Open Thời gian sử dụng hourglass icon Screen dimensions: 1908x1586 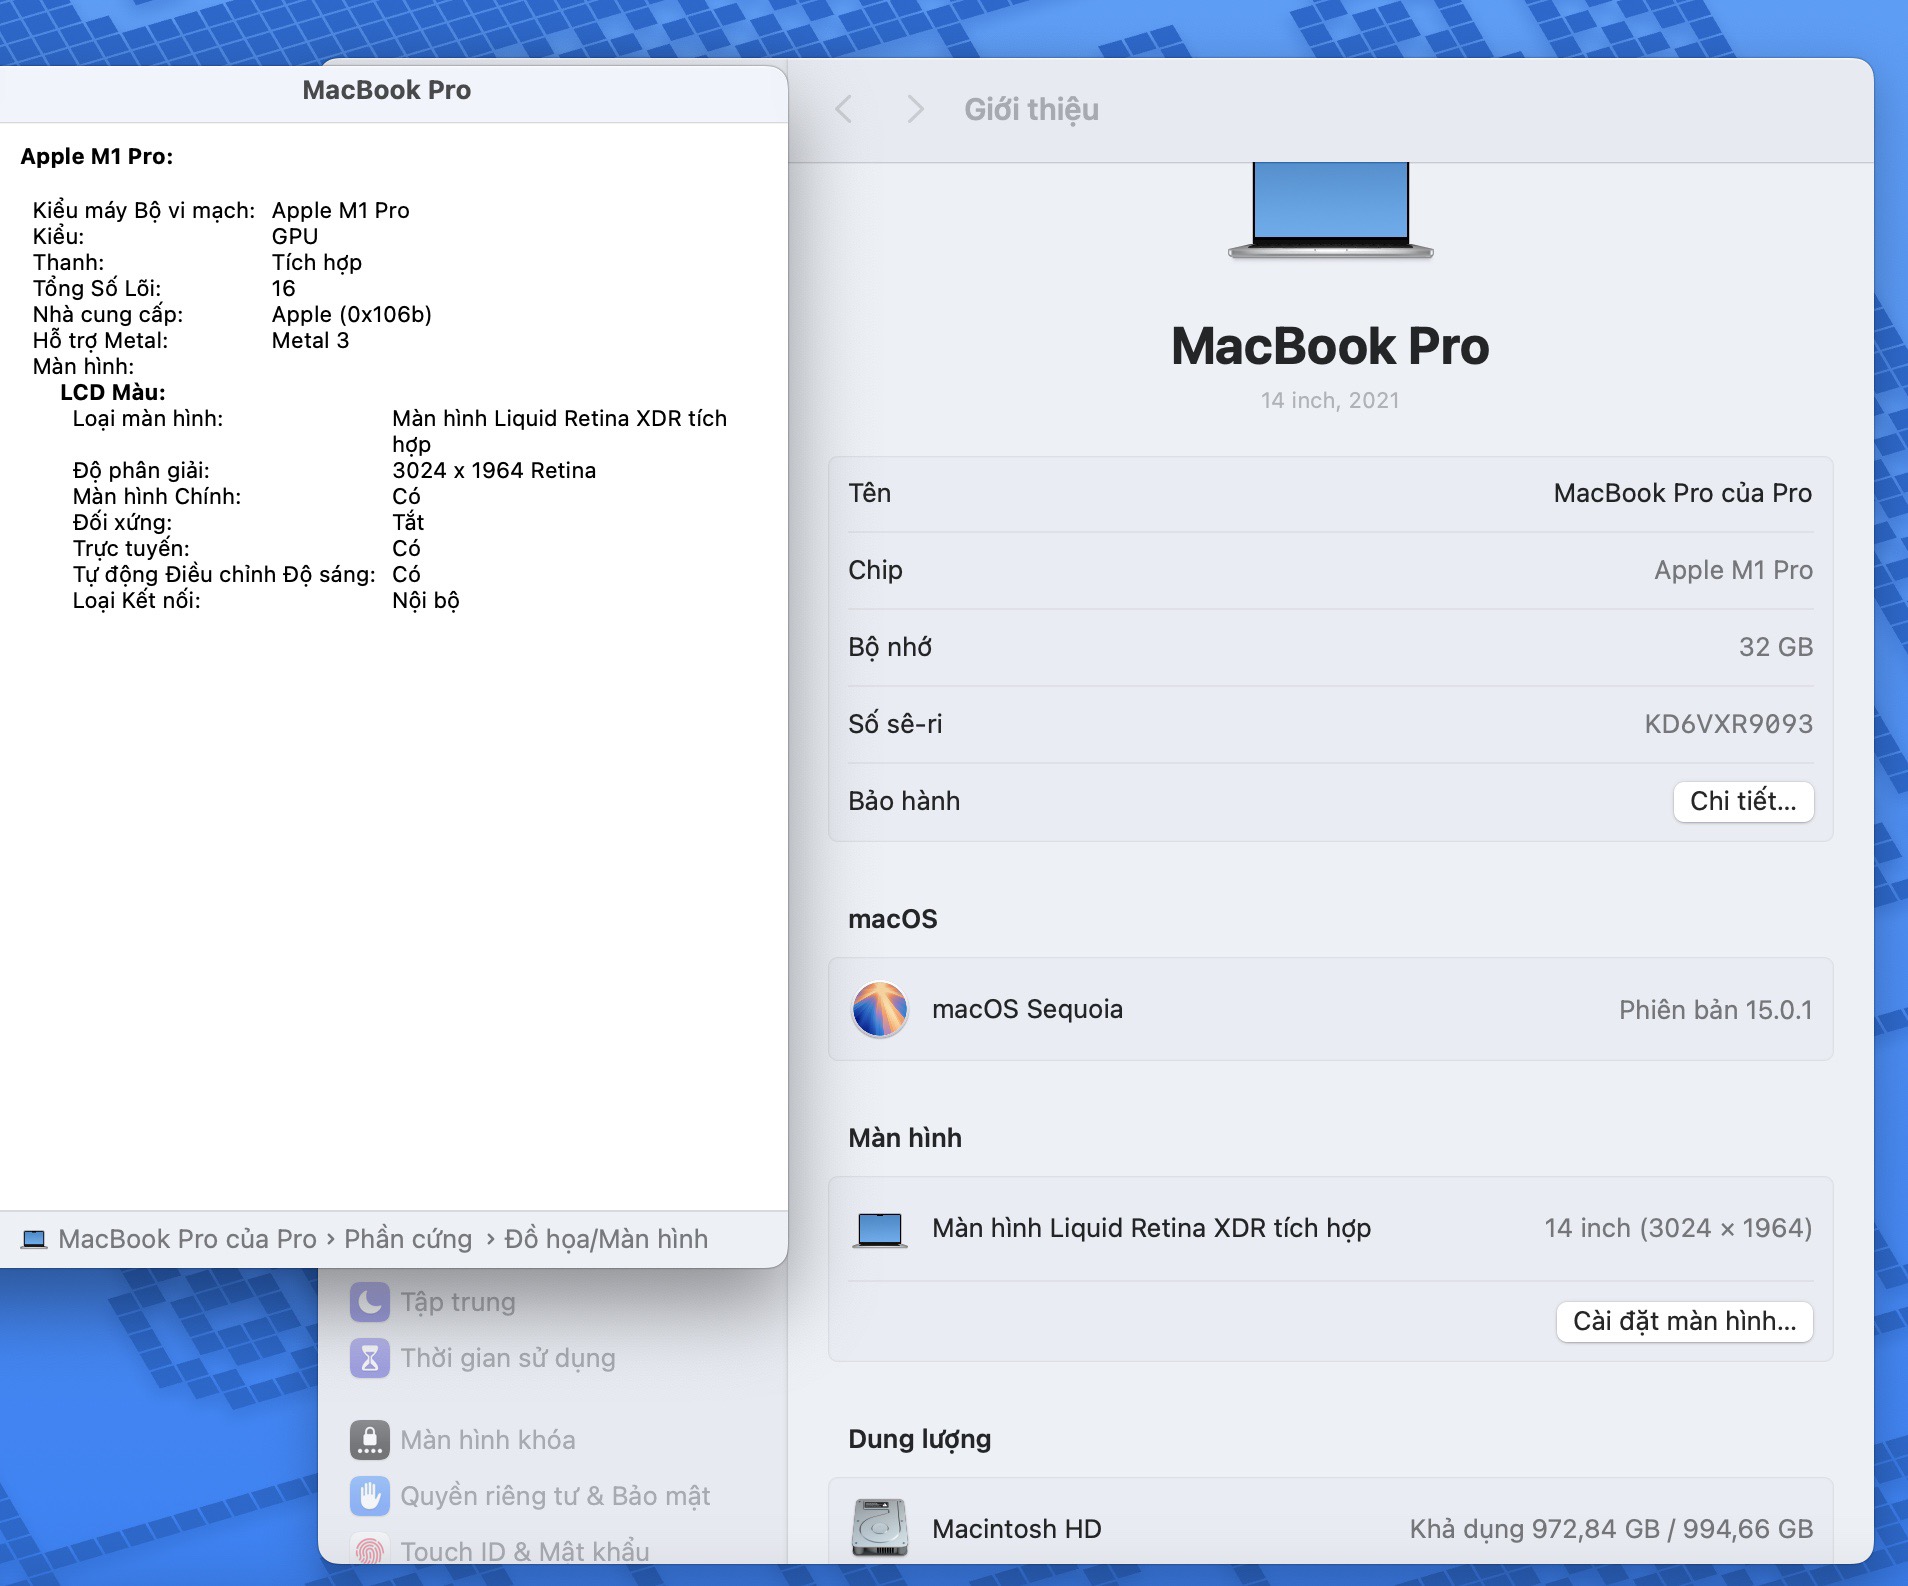point(370,1358)
